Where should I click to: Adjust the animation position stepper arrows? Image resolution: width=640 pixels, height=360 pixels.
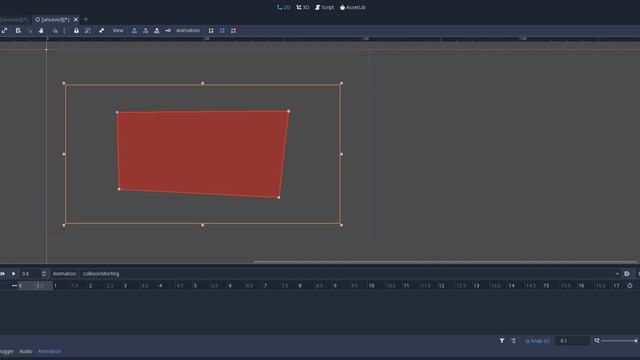tap(44, 274)
